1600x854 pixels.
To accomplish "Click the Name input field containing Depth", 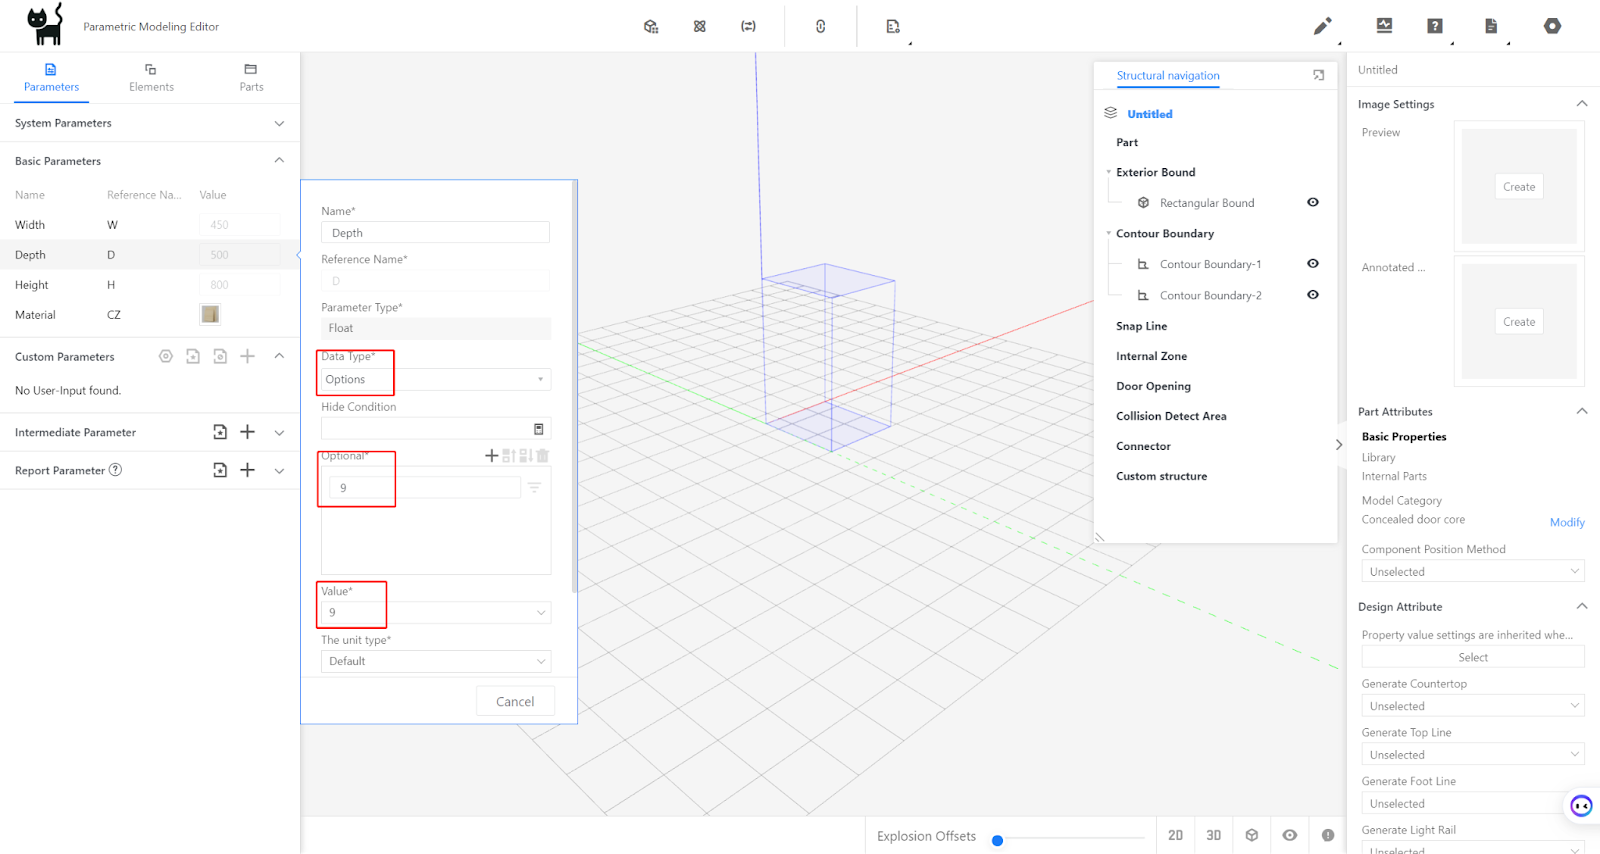I will pos(435,233).
